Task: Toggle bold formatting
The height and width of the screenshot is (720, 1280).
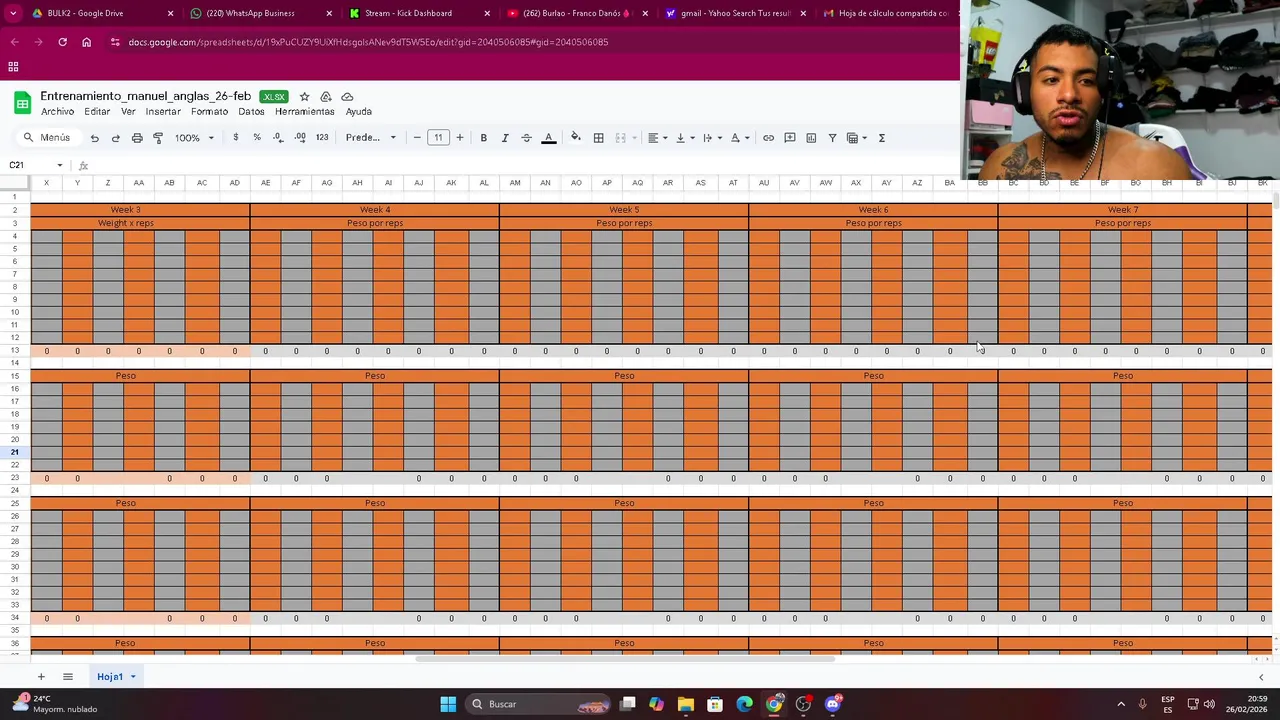Action: click(483, 138)
